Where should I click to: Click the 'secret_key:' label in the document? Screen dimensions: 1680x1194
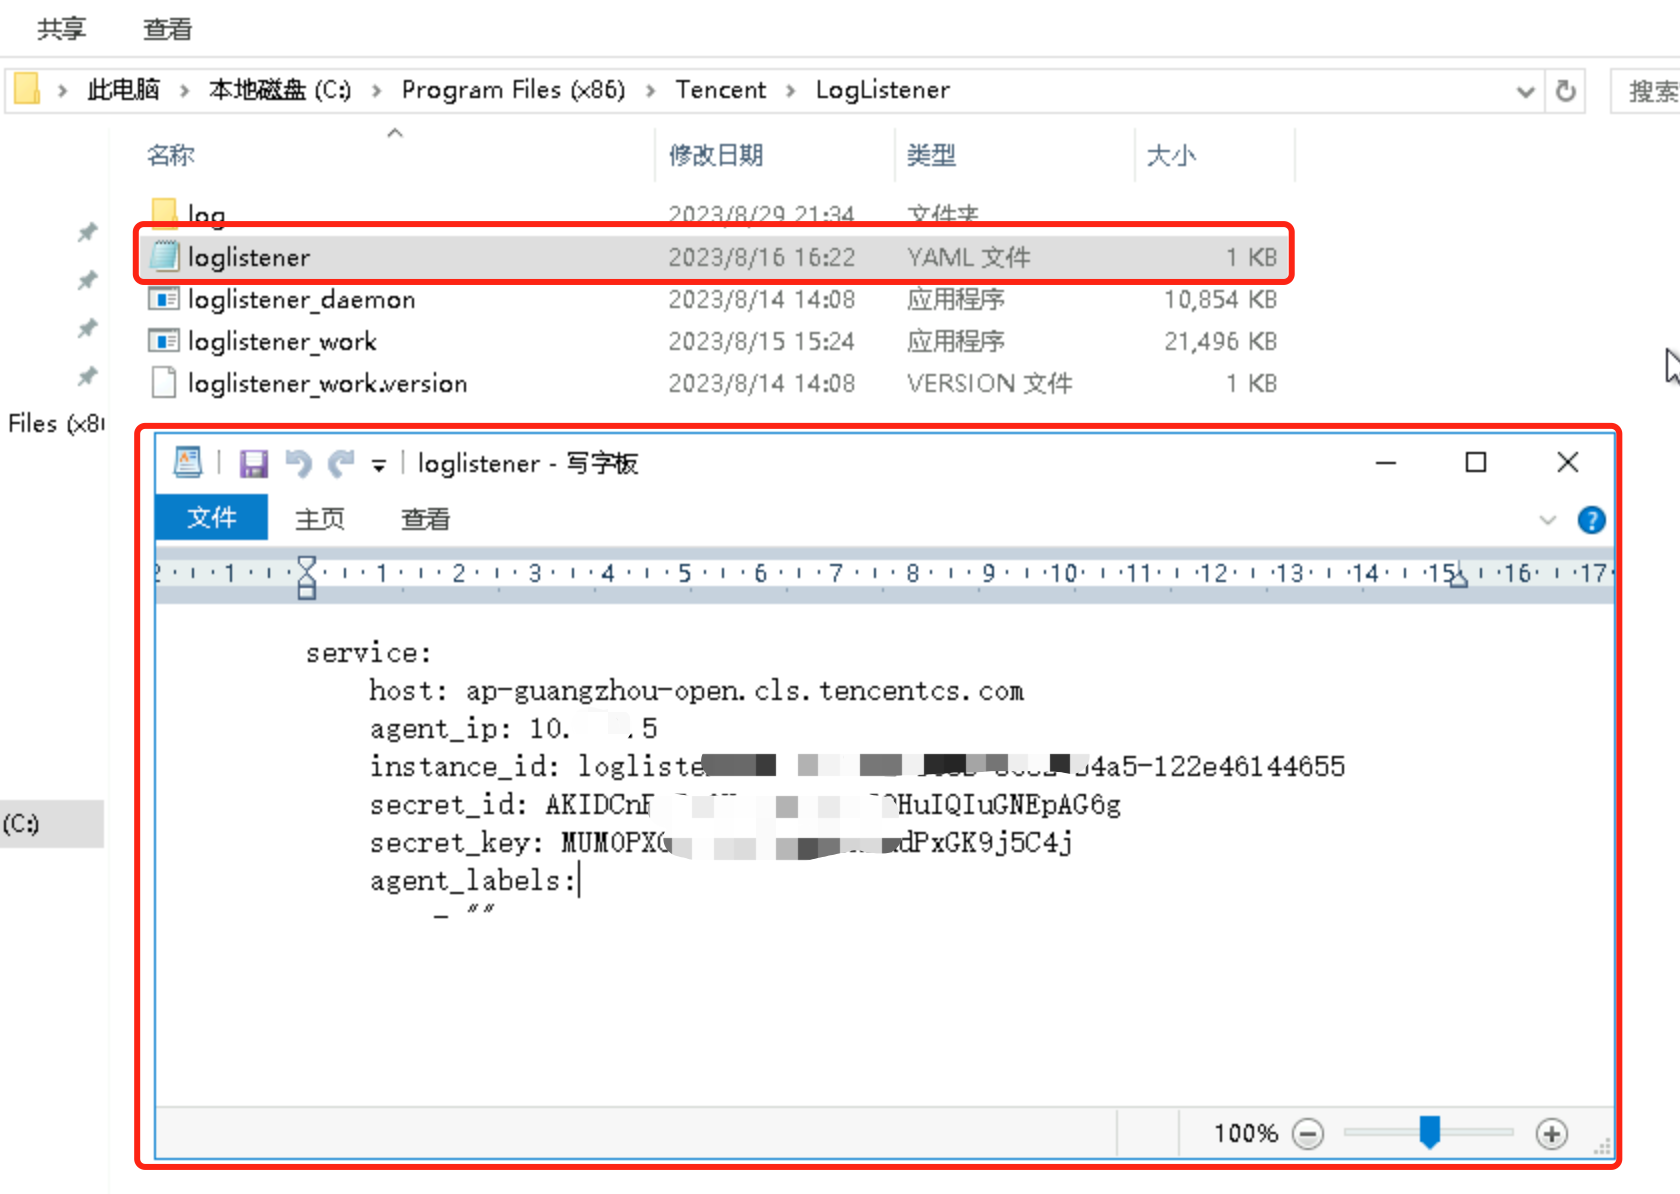coord(456,843)
